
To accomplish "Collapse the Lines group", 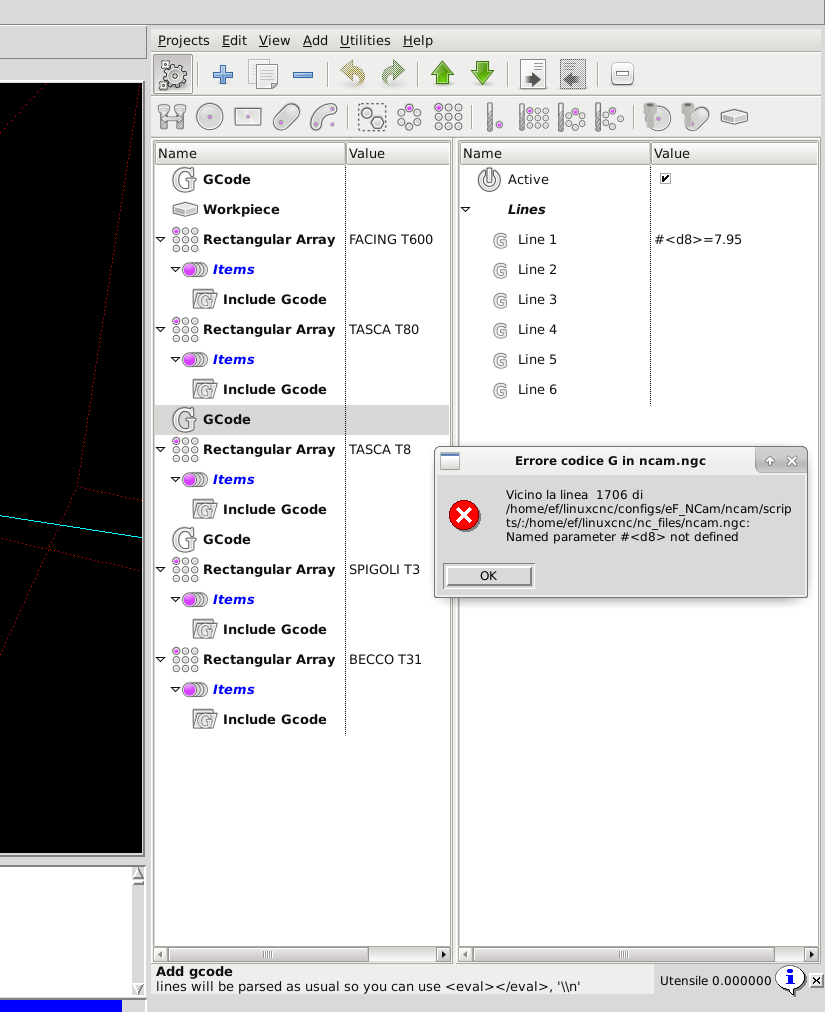I will [x=465, y=209].
